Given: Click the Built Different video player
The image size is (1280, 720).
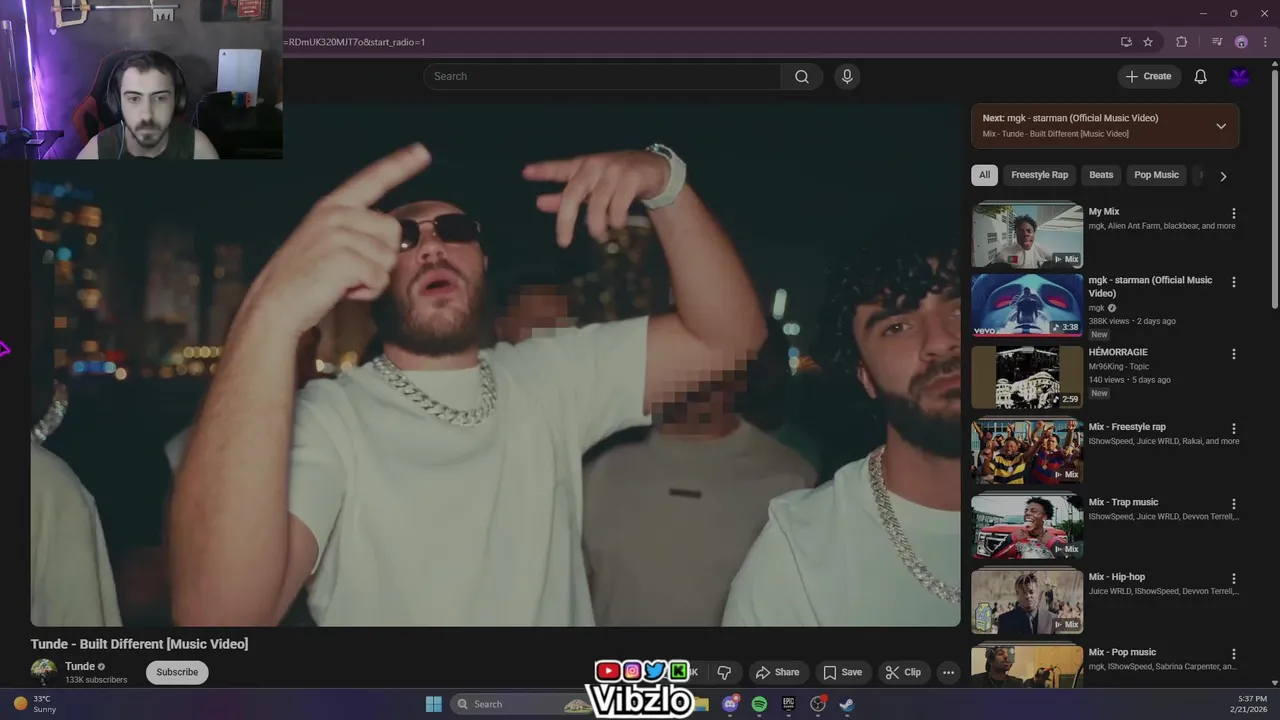Looking at the screenshot, I should pos(495,365).
